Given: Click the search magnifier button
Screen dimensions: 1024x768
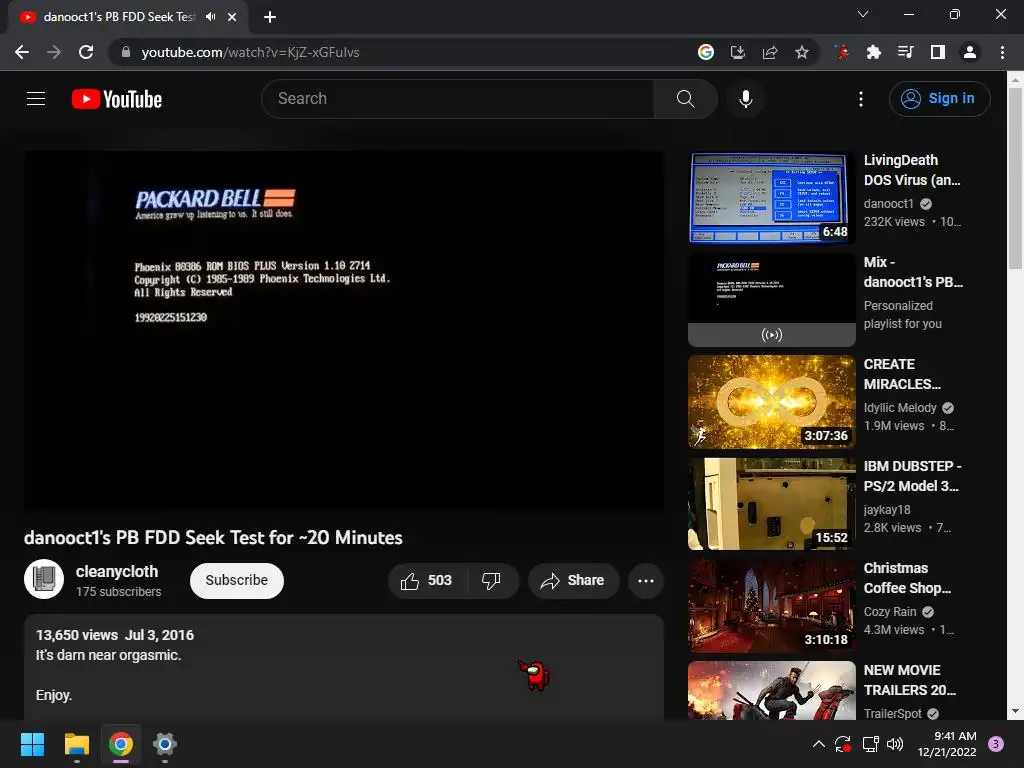Looking at the screenshot, I should coord(685,99).
